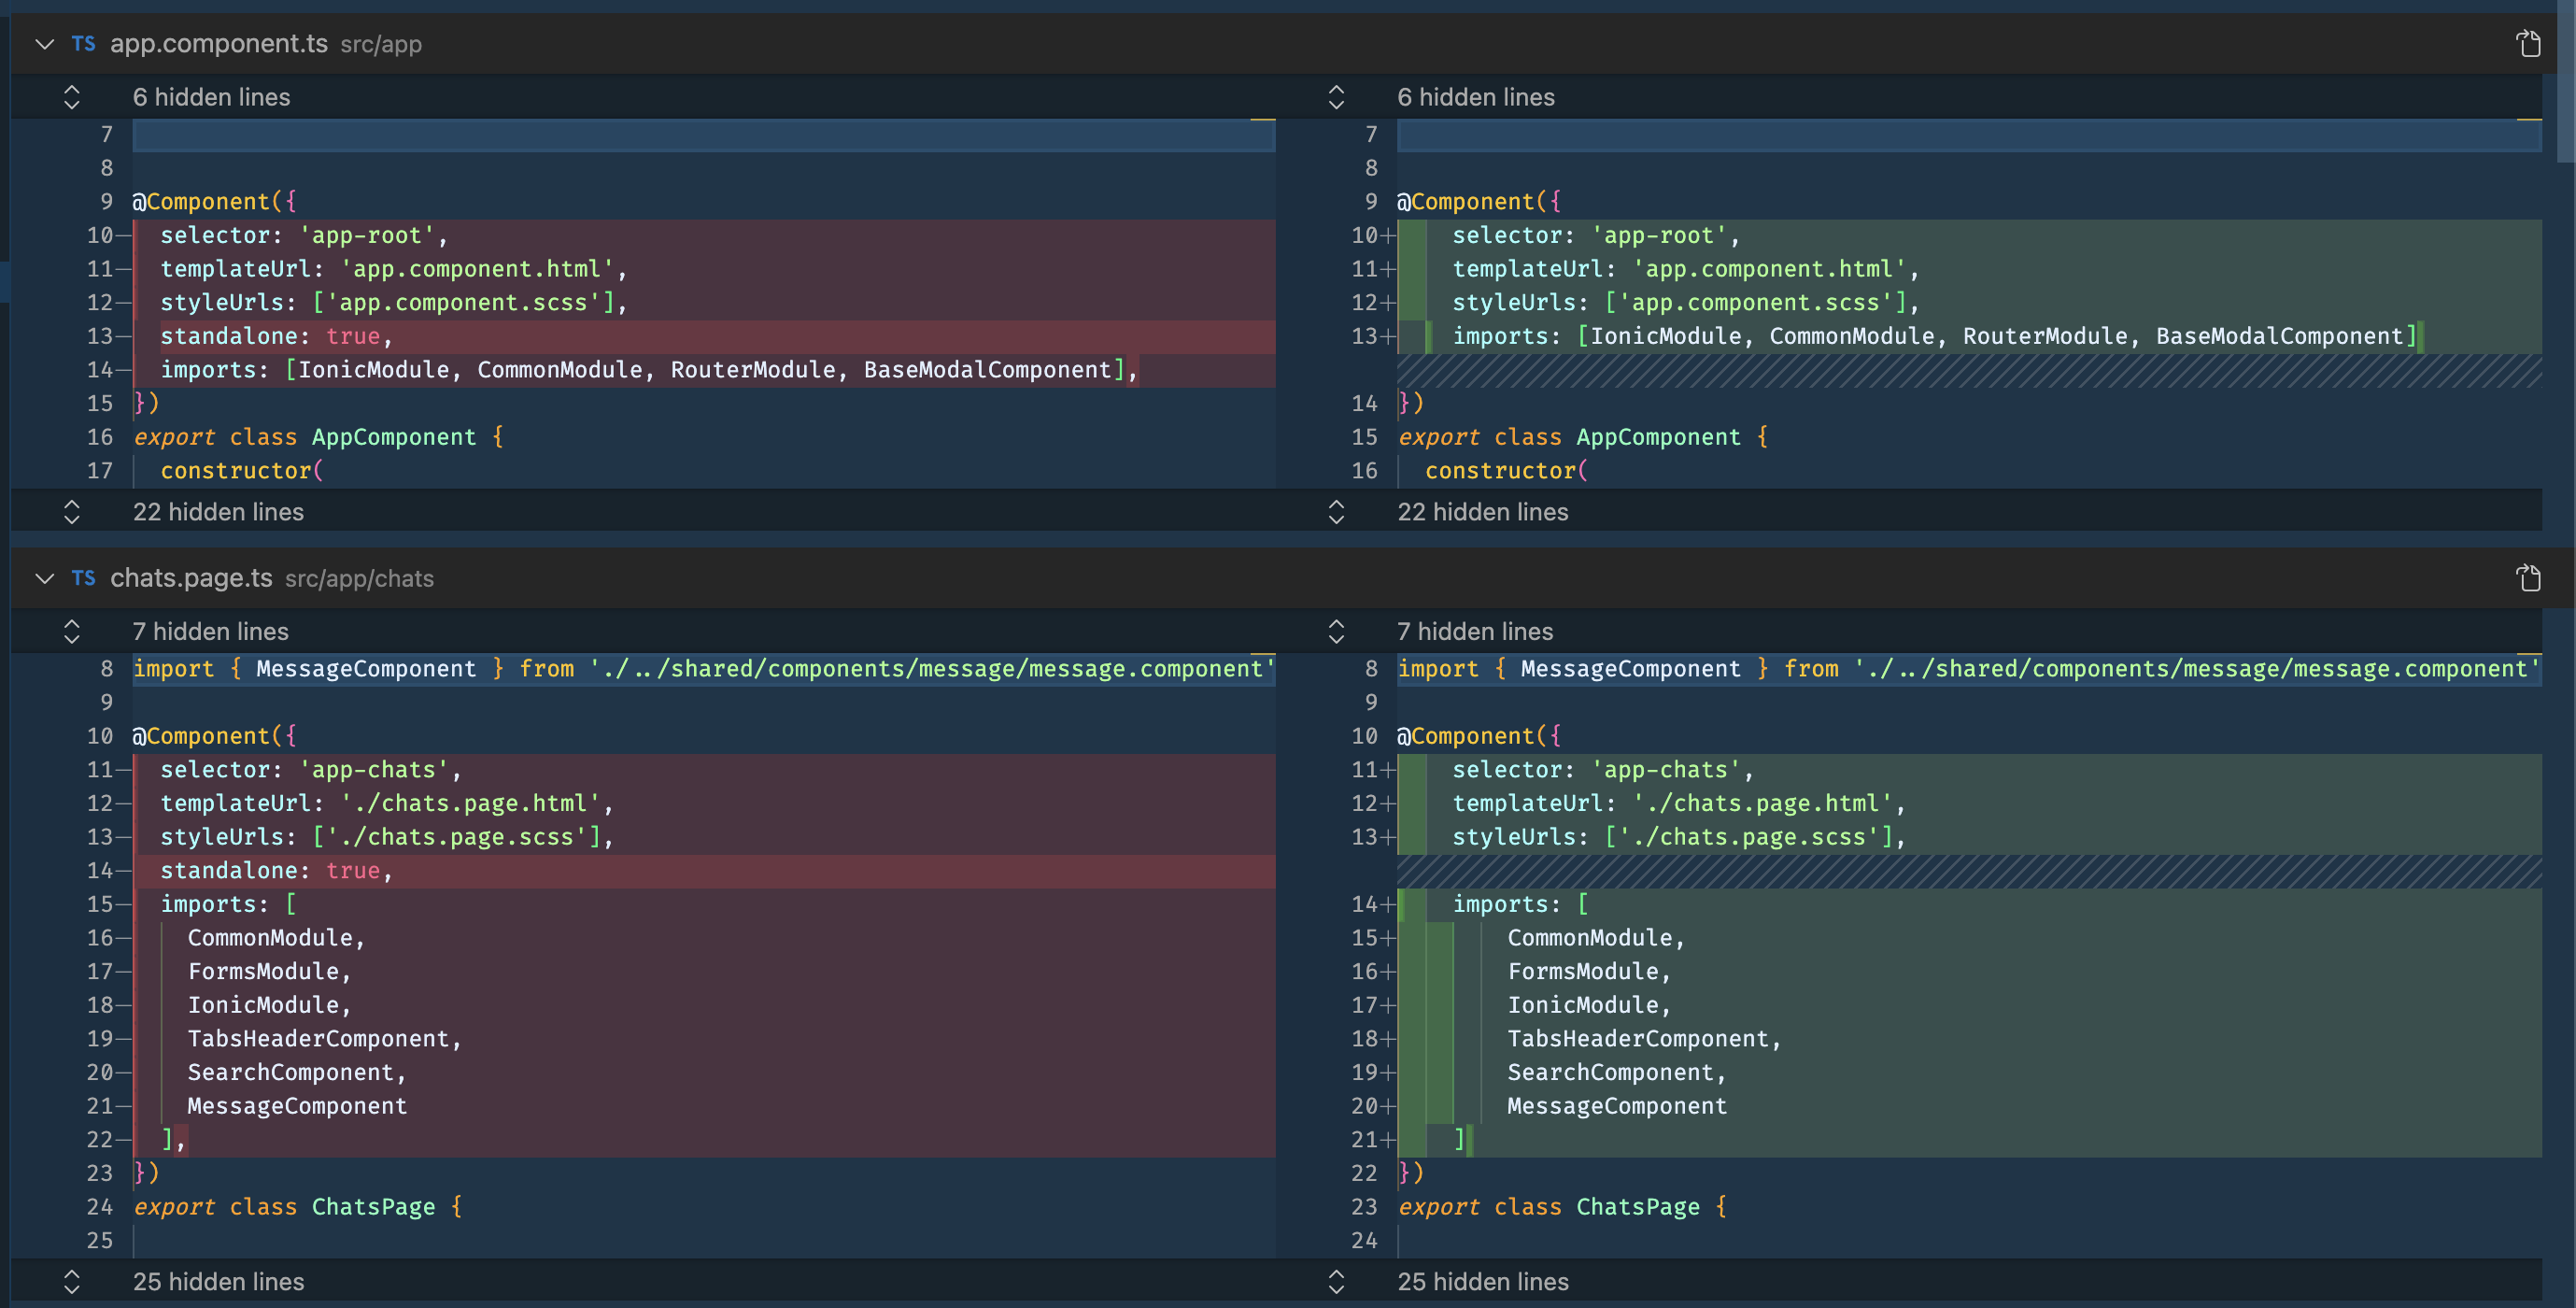Expand 22 hidden lines in left pane
The image size is (2576, 1308).
[x=71, y=512]
